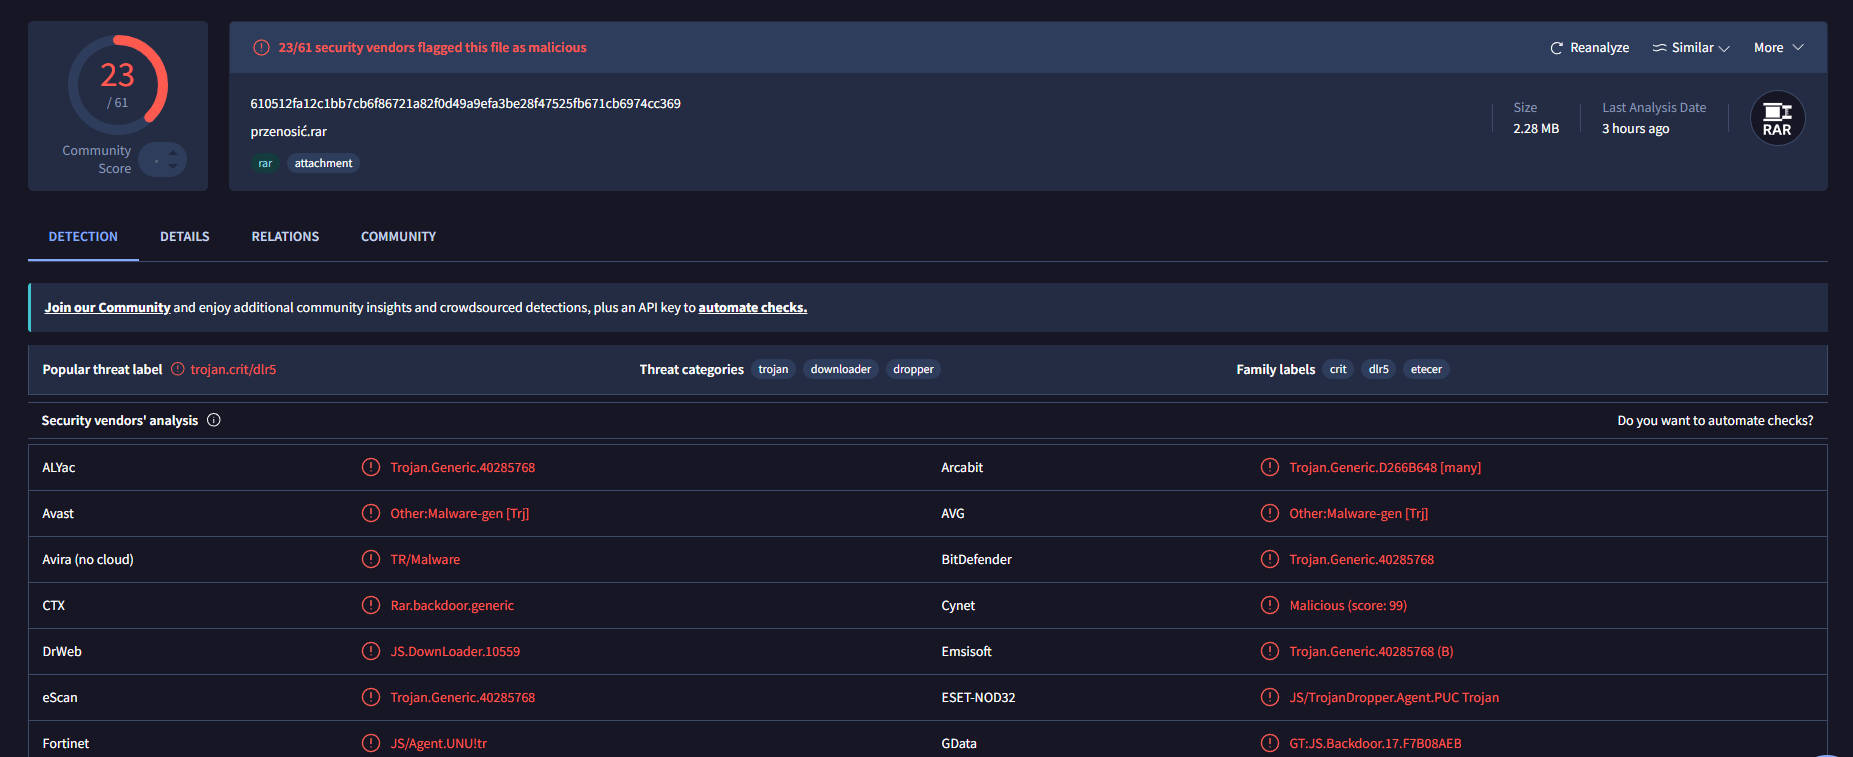The width and height of the screenshot is (1853, 757).
Task: Click Trojan.Generic.40285768 (B) Emsisoft result
Action: tap(1371, 651)
